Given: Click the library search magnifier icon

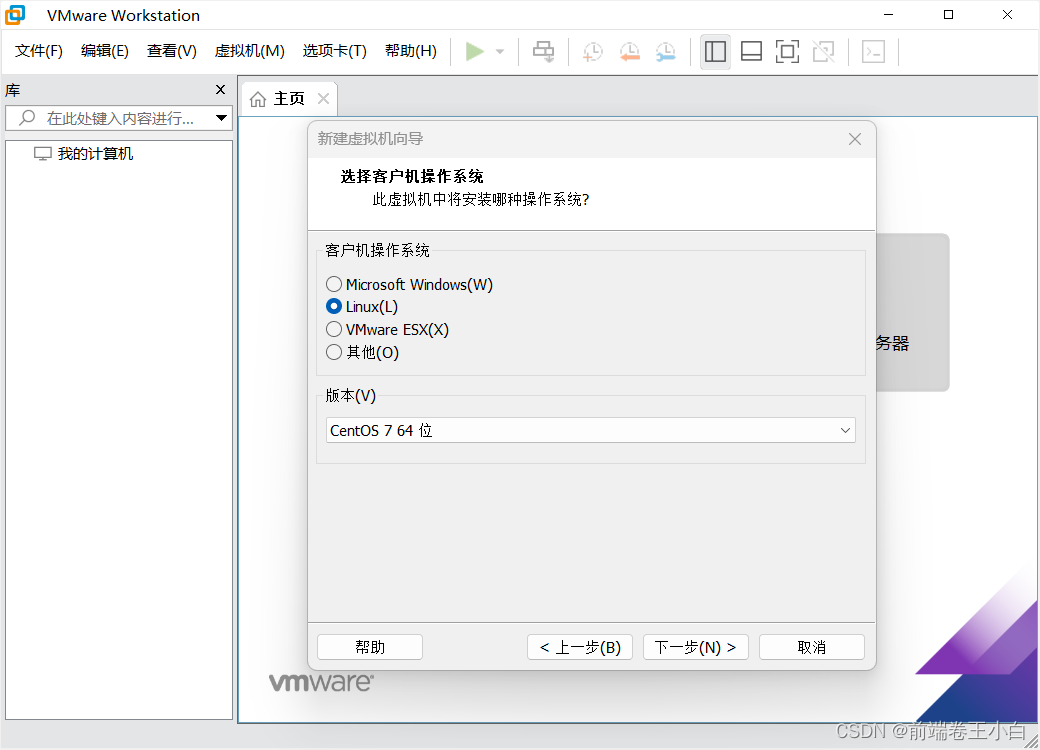Looking at the screenshot, I should [x=27, y=118].
